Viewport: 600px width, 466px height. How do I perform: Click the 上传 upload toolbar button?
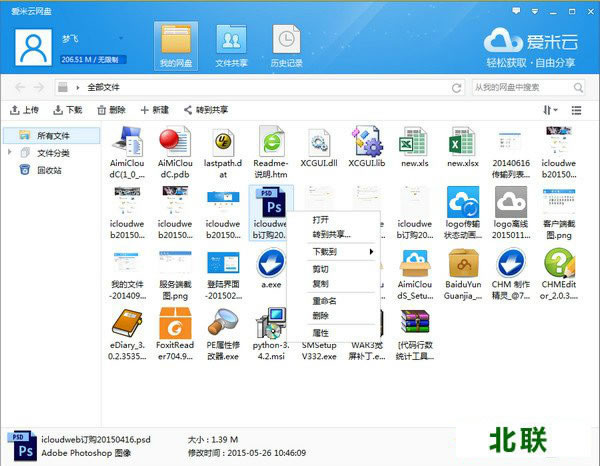(25, 109)
